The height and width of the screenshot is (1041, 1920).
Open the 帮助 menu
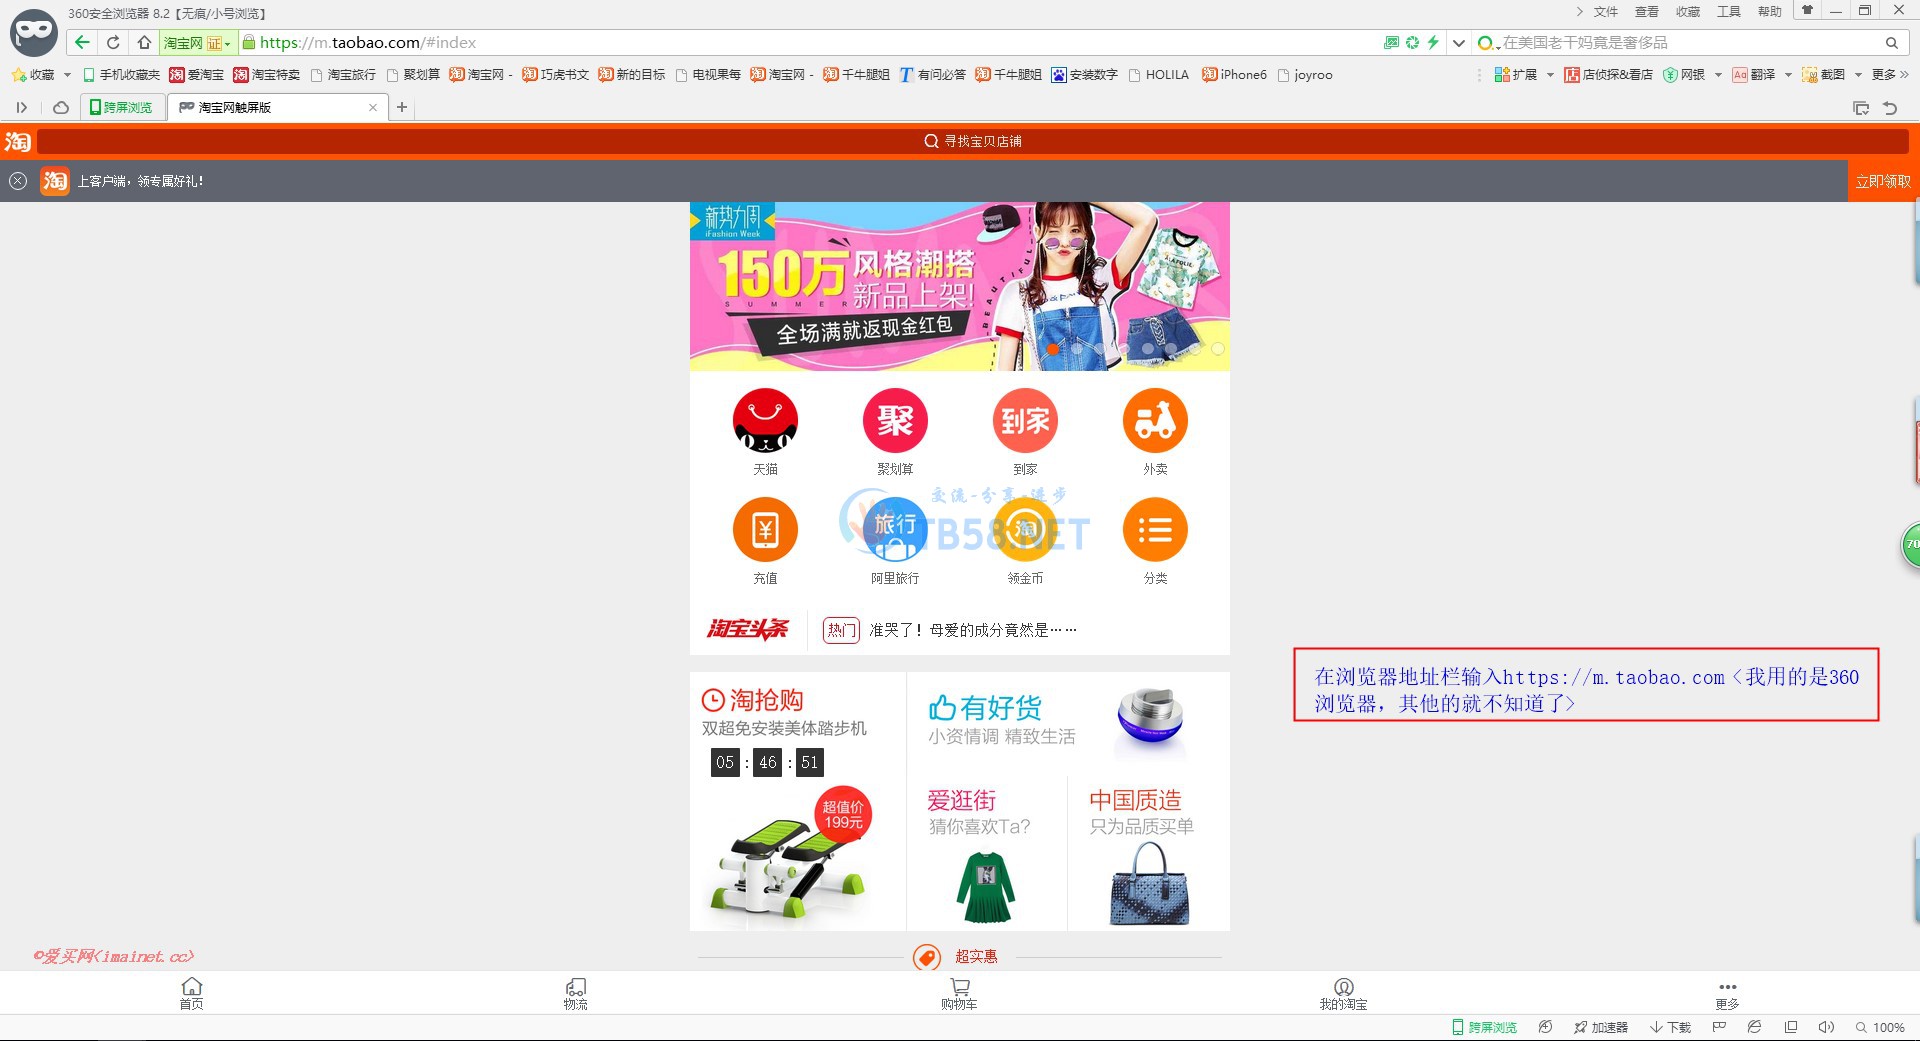(x=1769, y=12)
